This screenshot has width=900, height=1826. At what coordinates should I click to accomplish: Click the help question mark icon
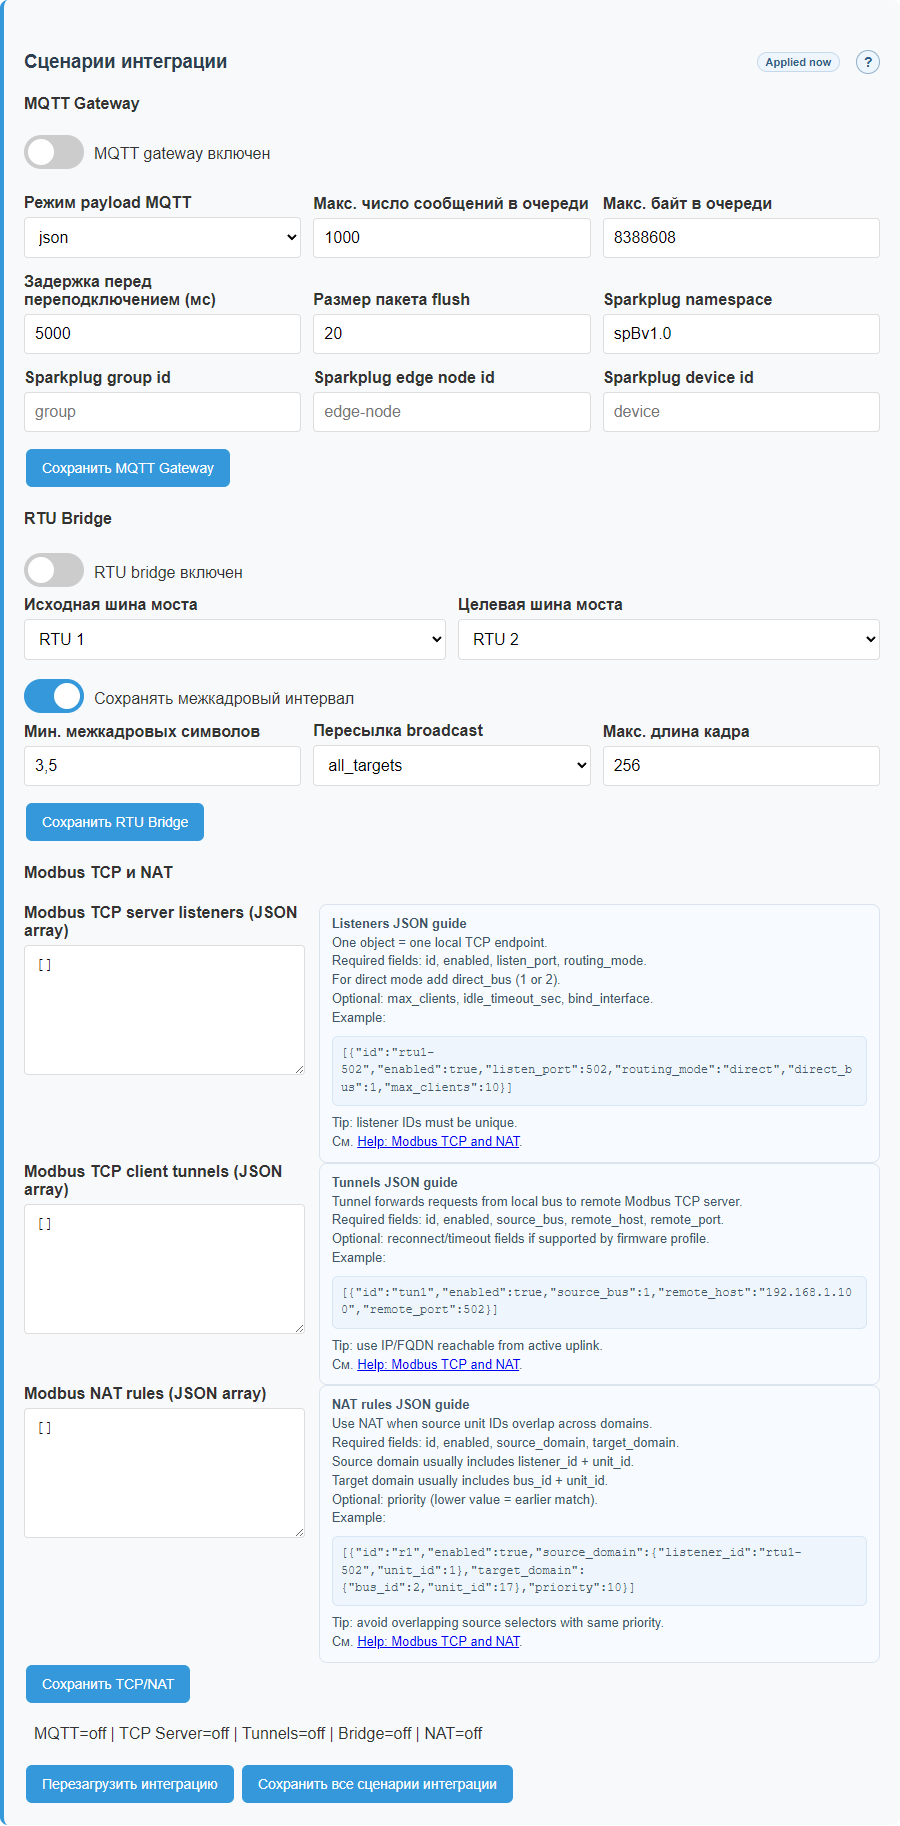click(867, 62)
